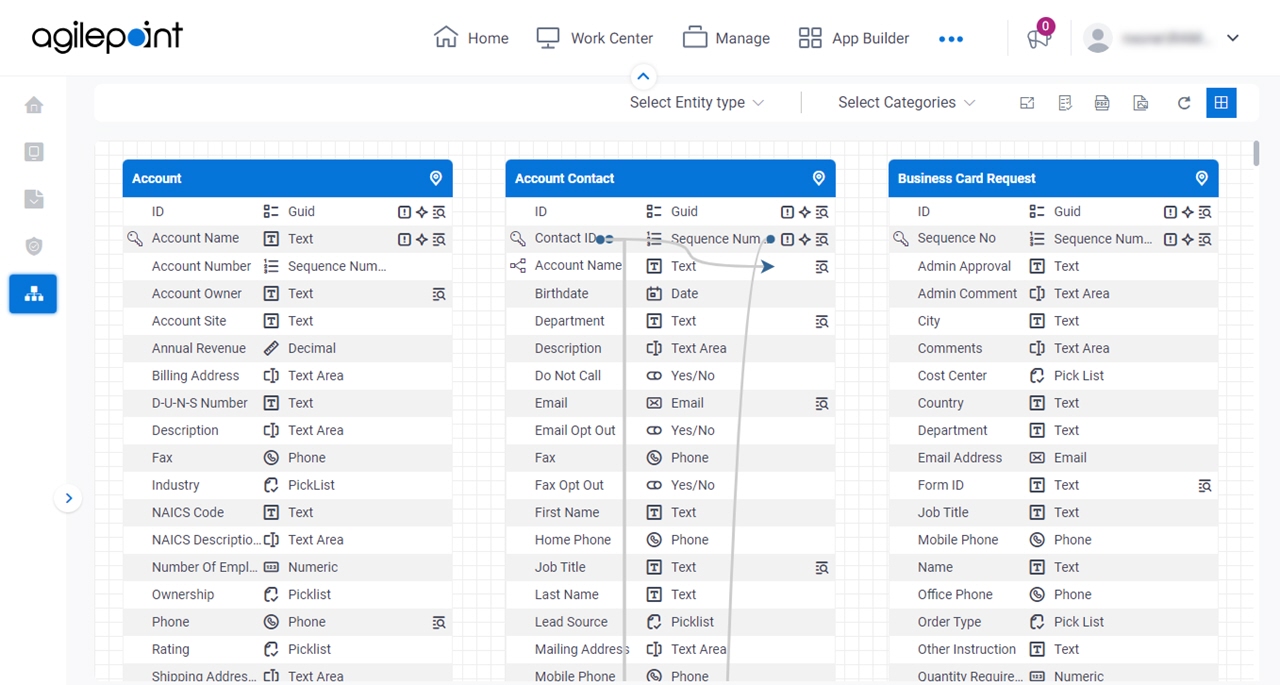Click search-list icon on Account Owner row

(x=439, y=294)
